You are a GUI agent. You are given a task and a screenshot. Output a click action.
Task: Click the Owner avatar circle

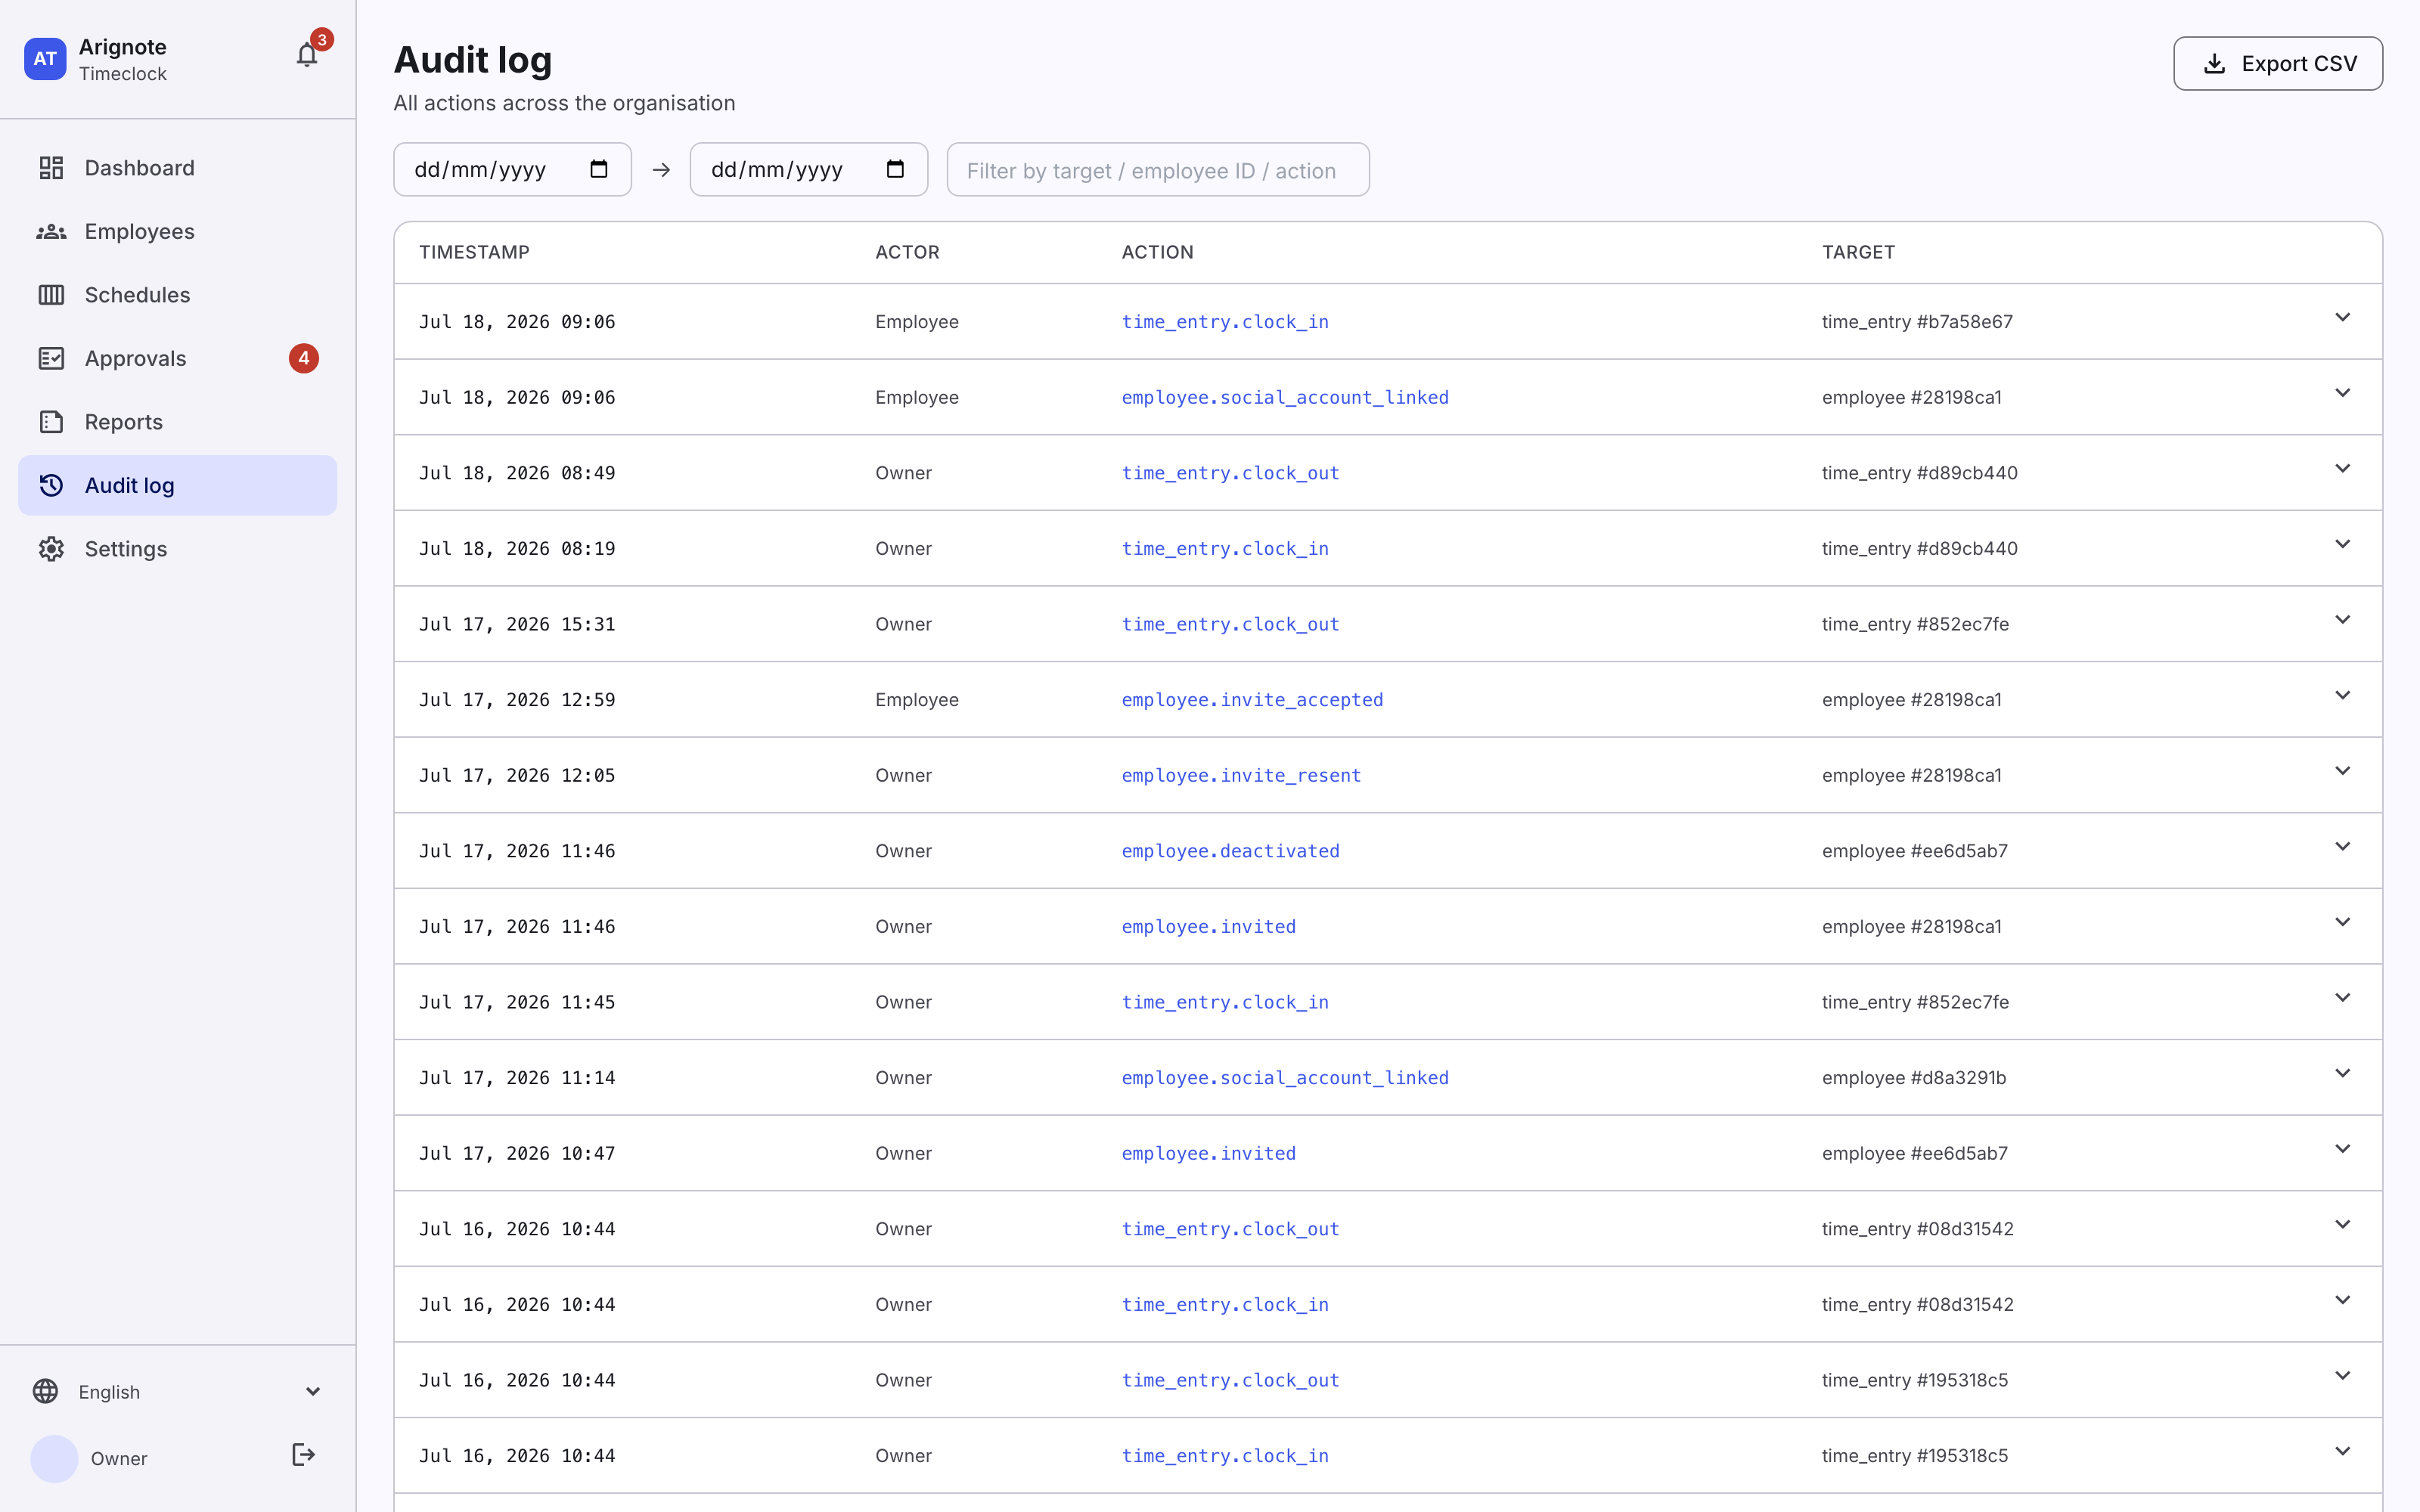54,1459
